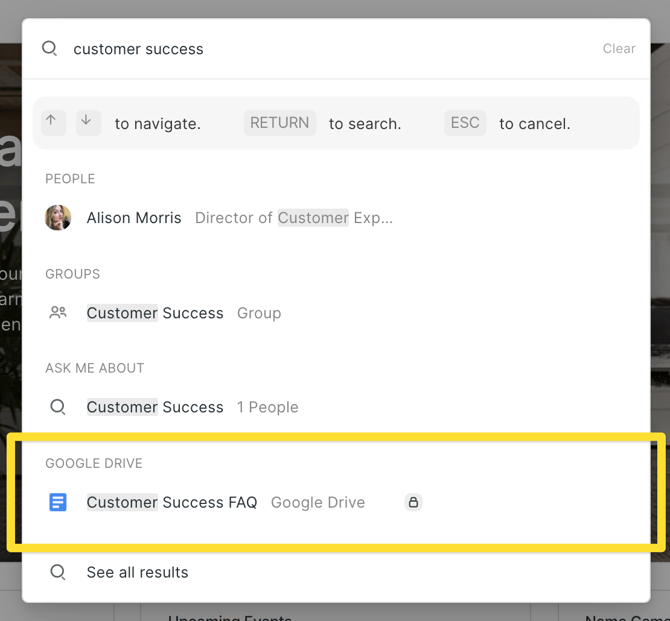Click the 'Google Drive' source label on FAQ result

click(x=318, y=502)
